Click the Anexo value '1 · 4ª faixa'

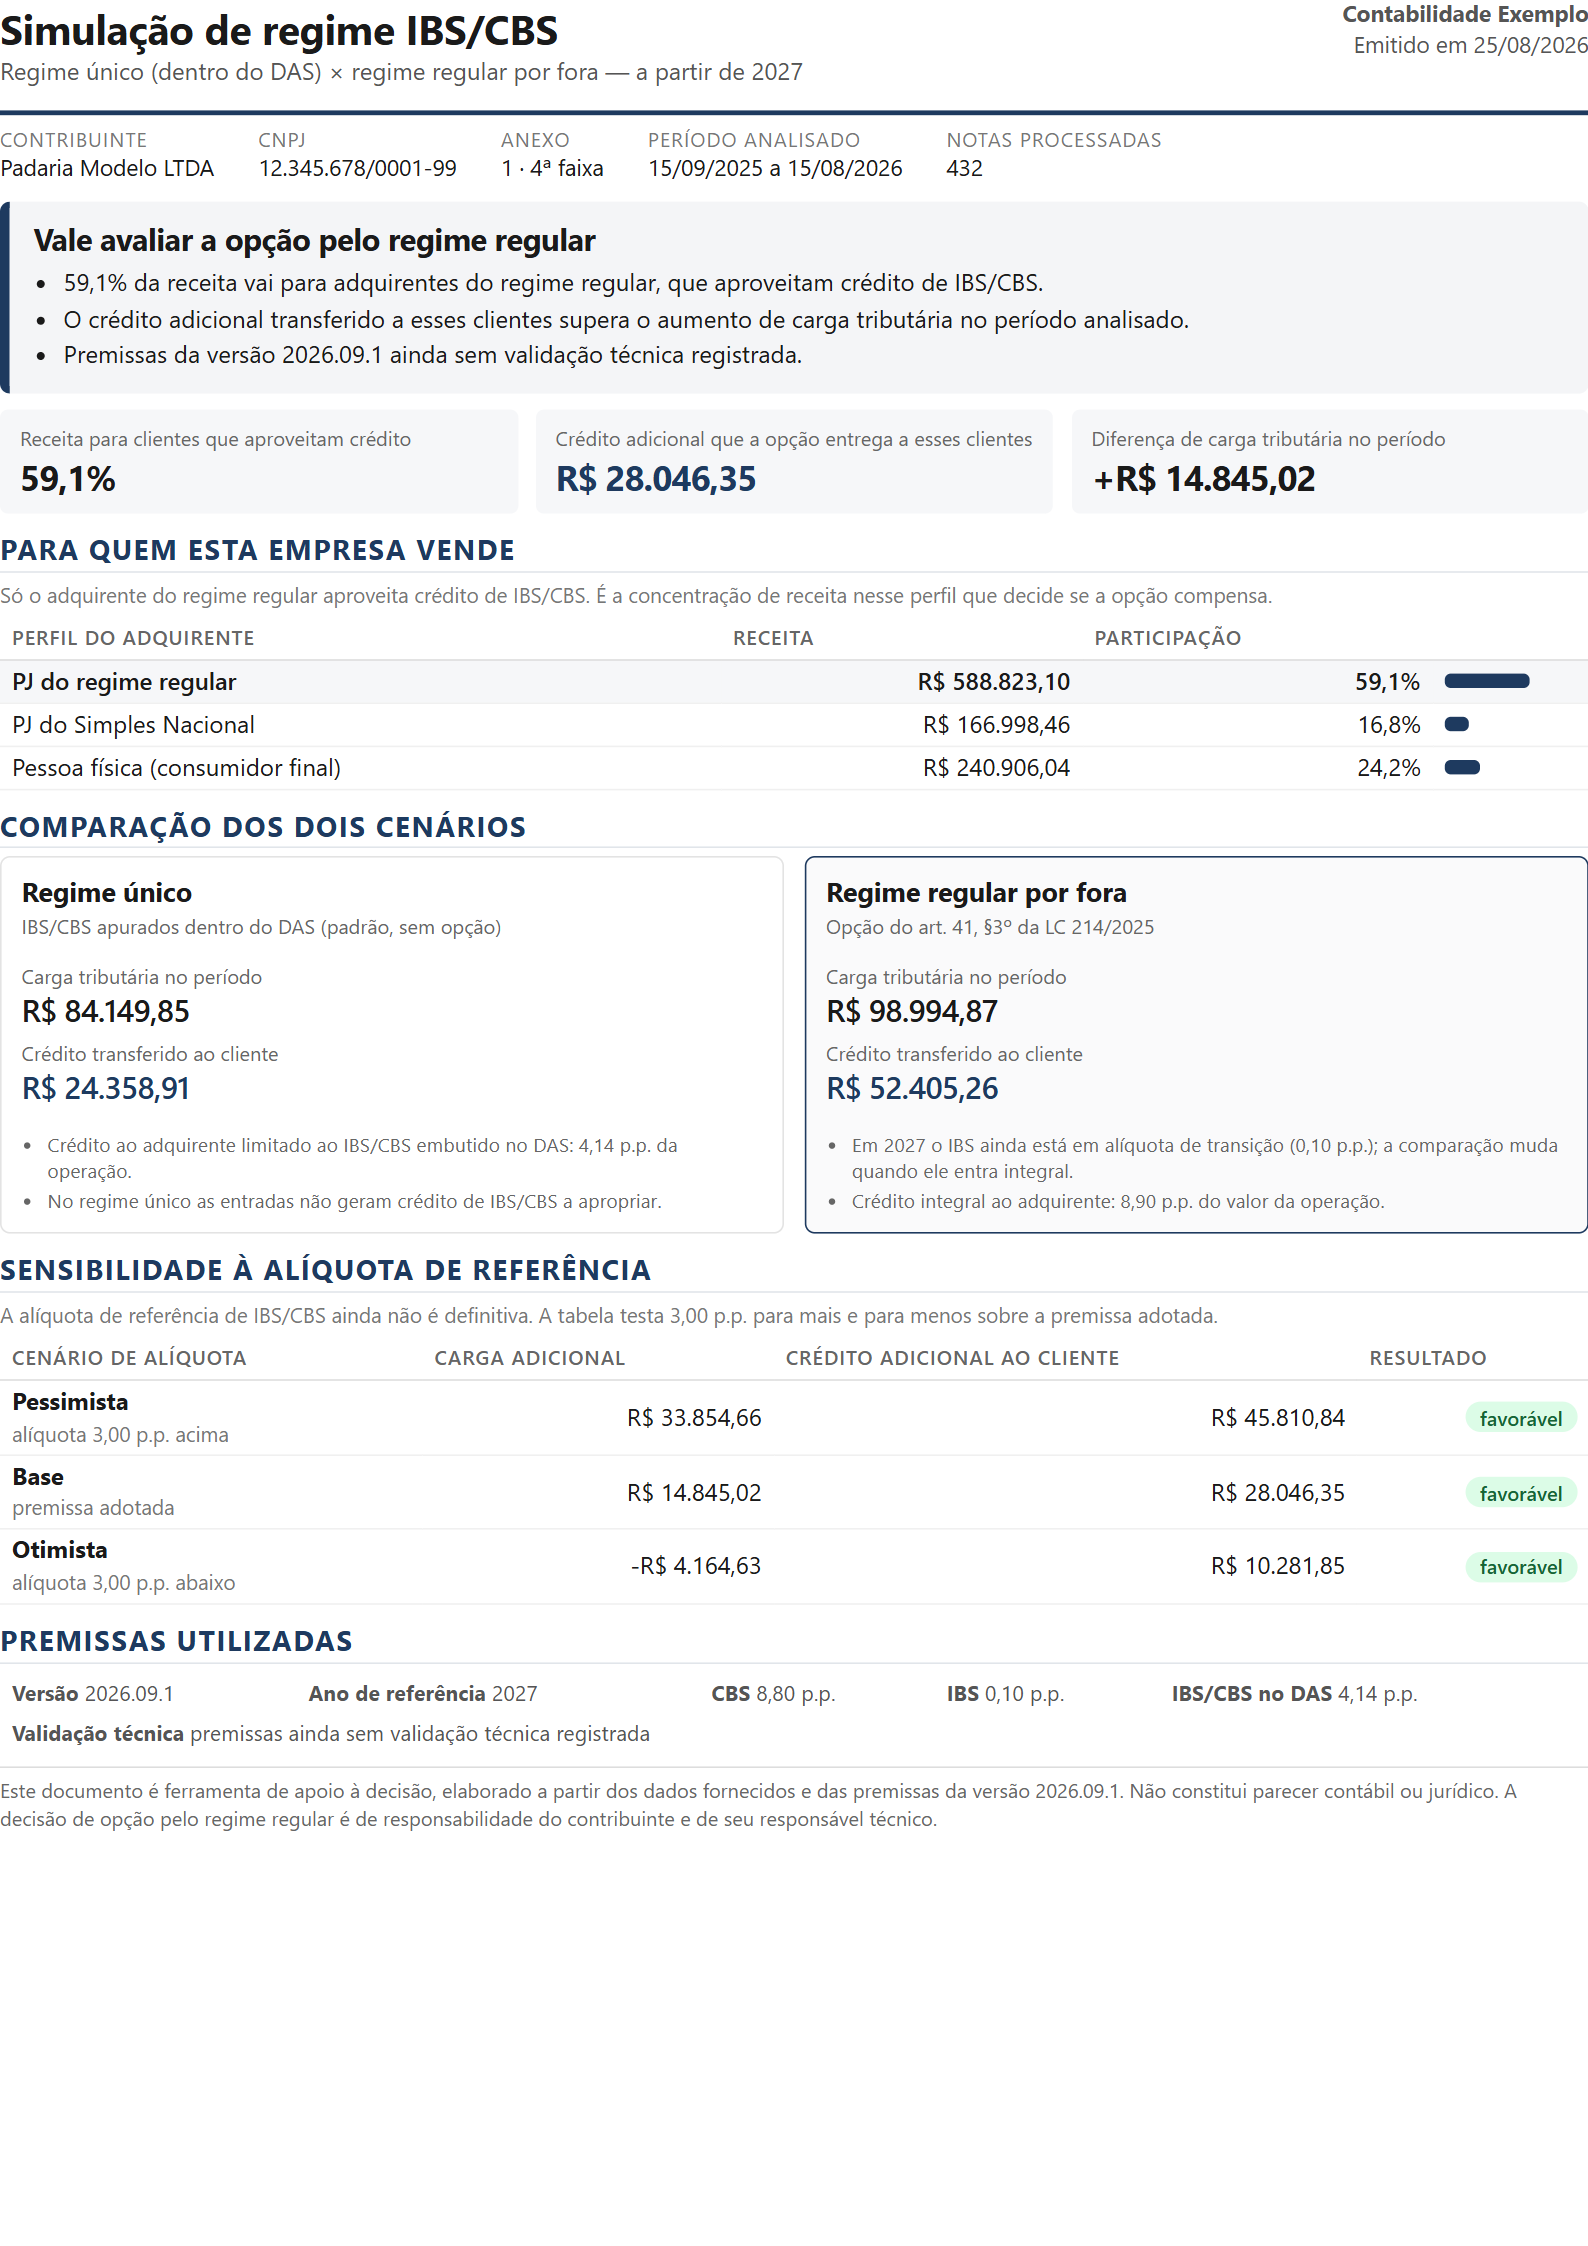552,168
